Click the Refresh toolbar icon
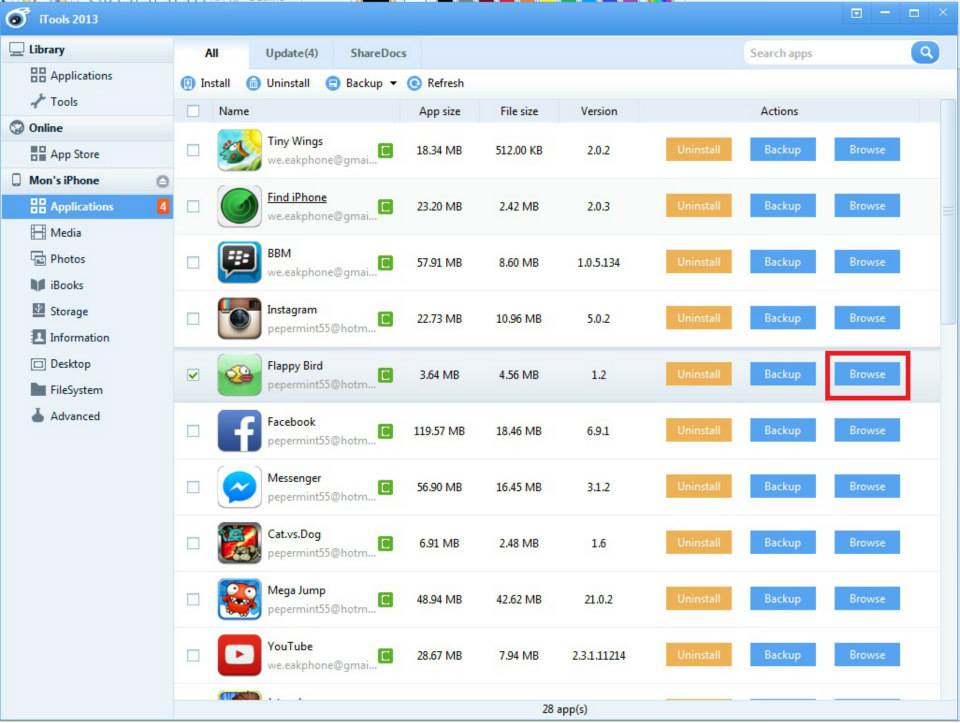The width and height of the screenshot is (960, 723). 414,83
